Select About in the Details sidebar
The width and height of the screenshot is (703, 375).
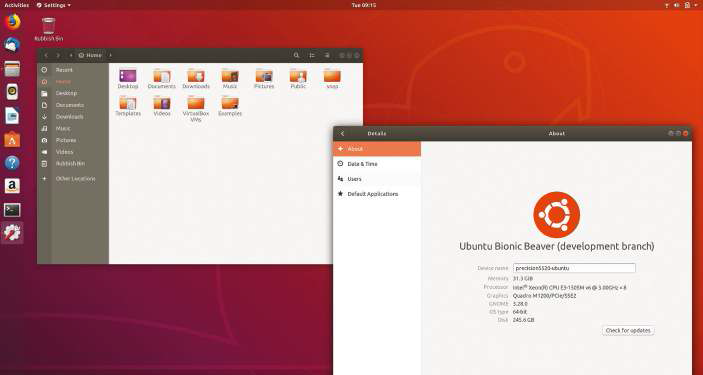pos(377,148)
